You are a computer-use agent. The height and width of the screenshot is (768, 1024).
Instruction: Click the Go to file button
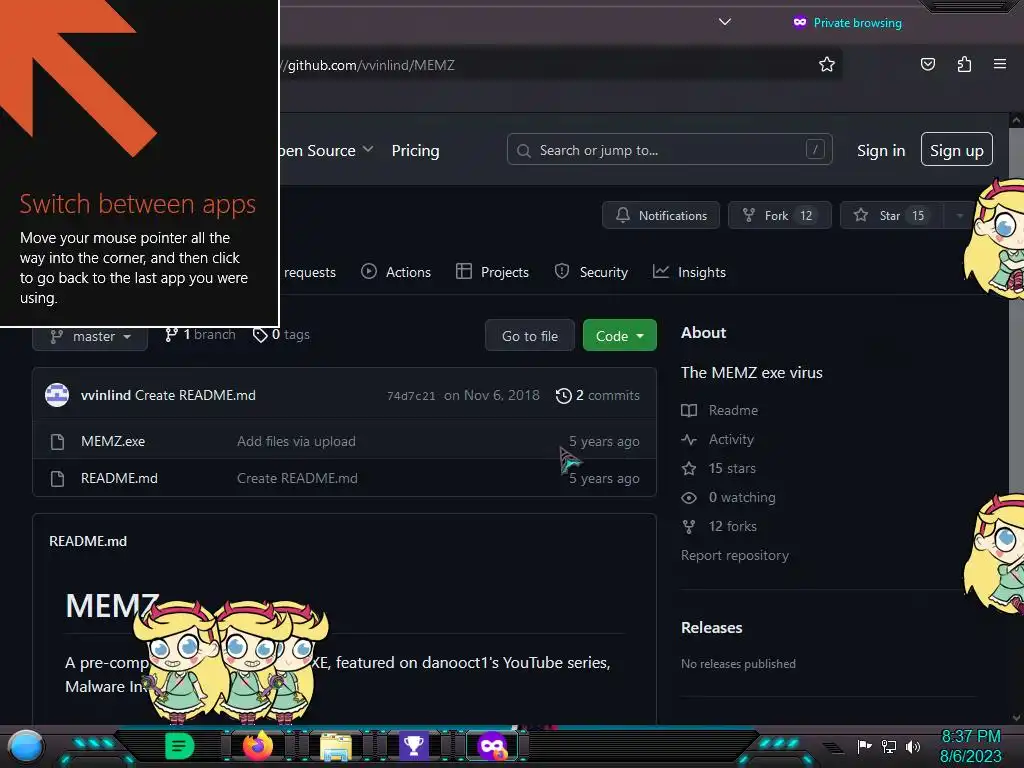tap(530, 335)
